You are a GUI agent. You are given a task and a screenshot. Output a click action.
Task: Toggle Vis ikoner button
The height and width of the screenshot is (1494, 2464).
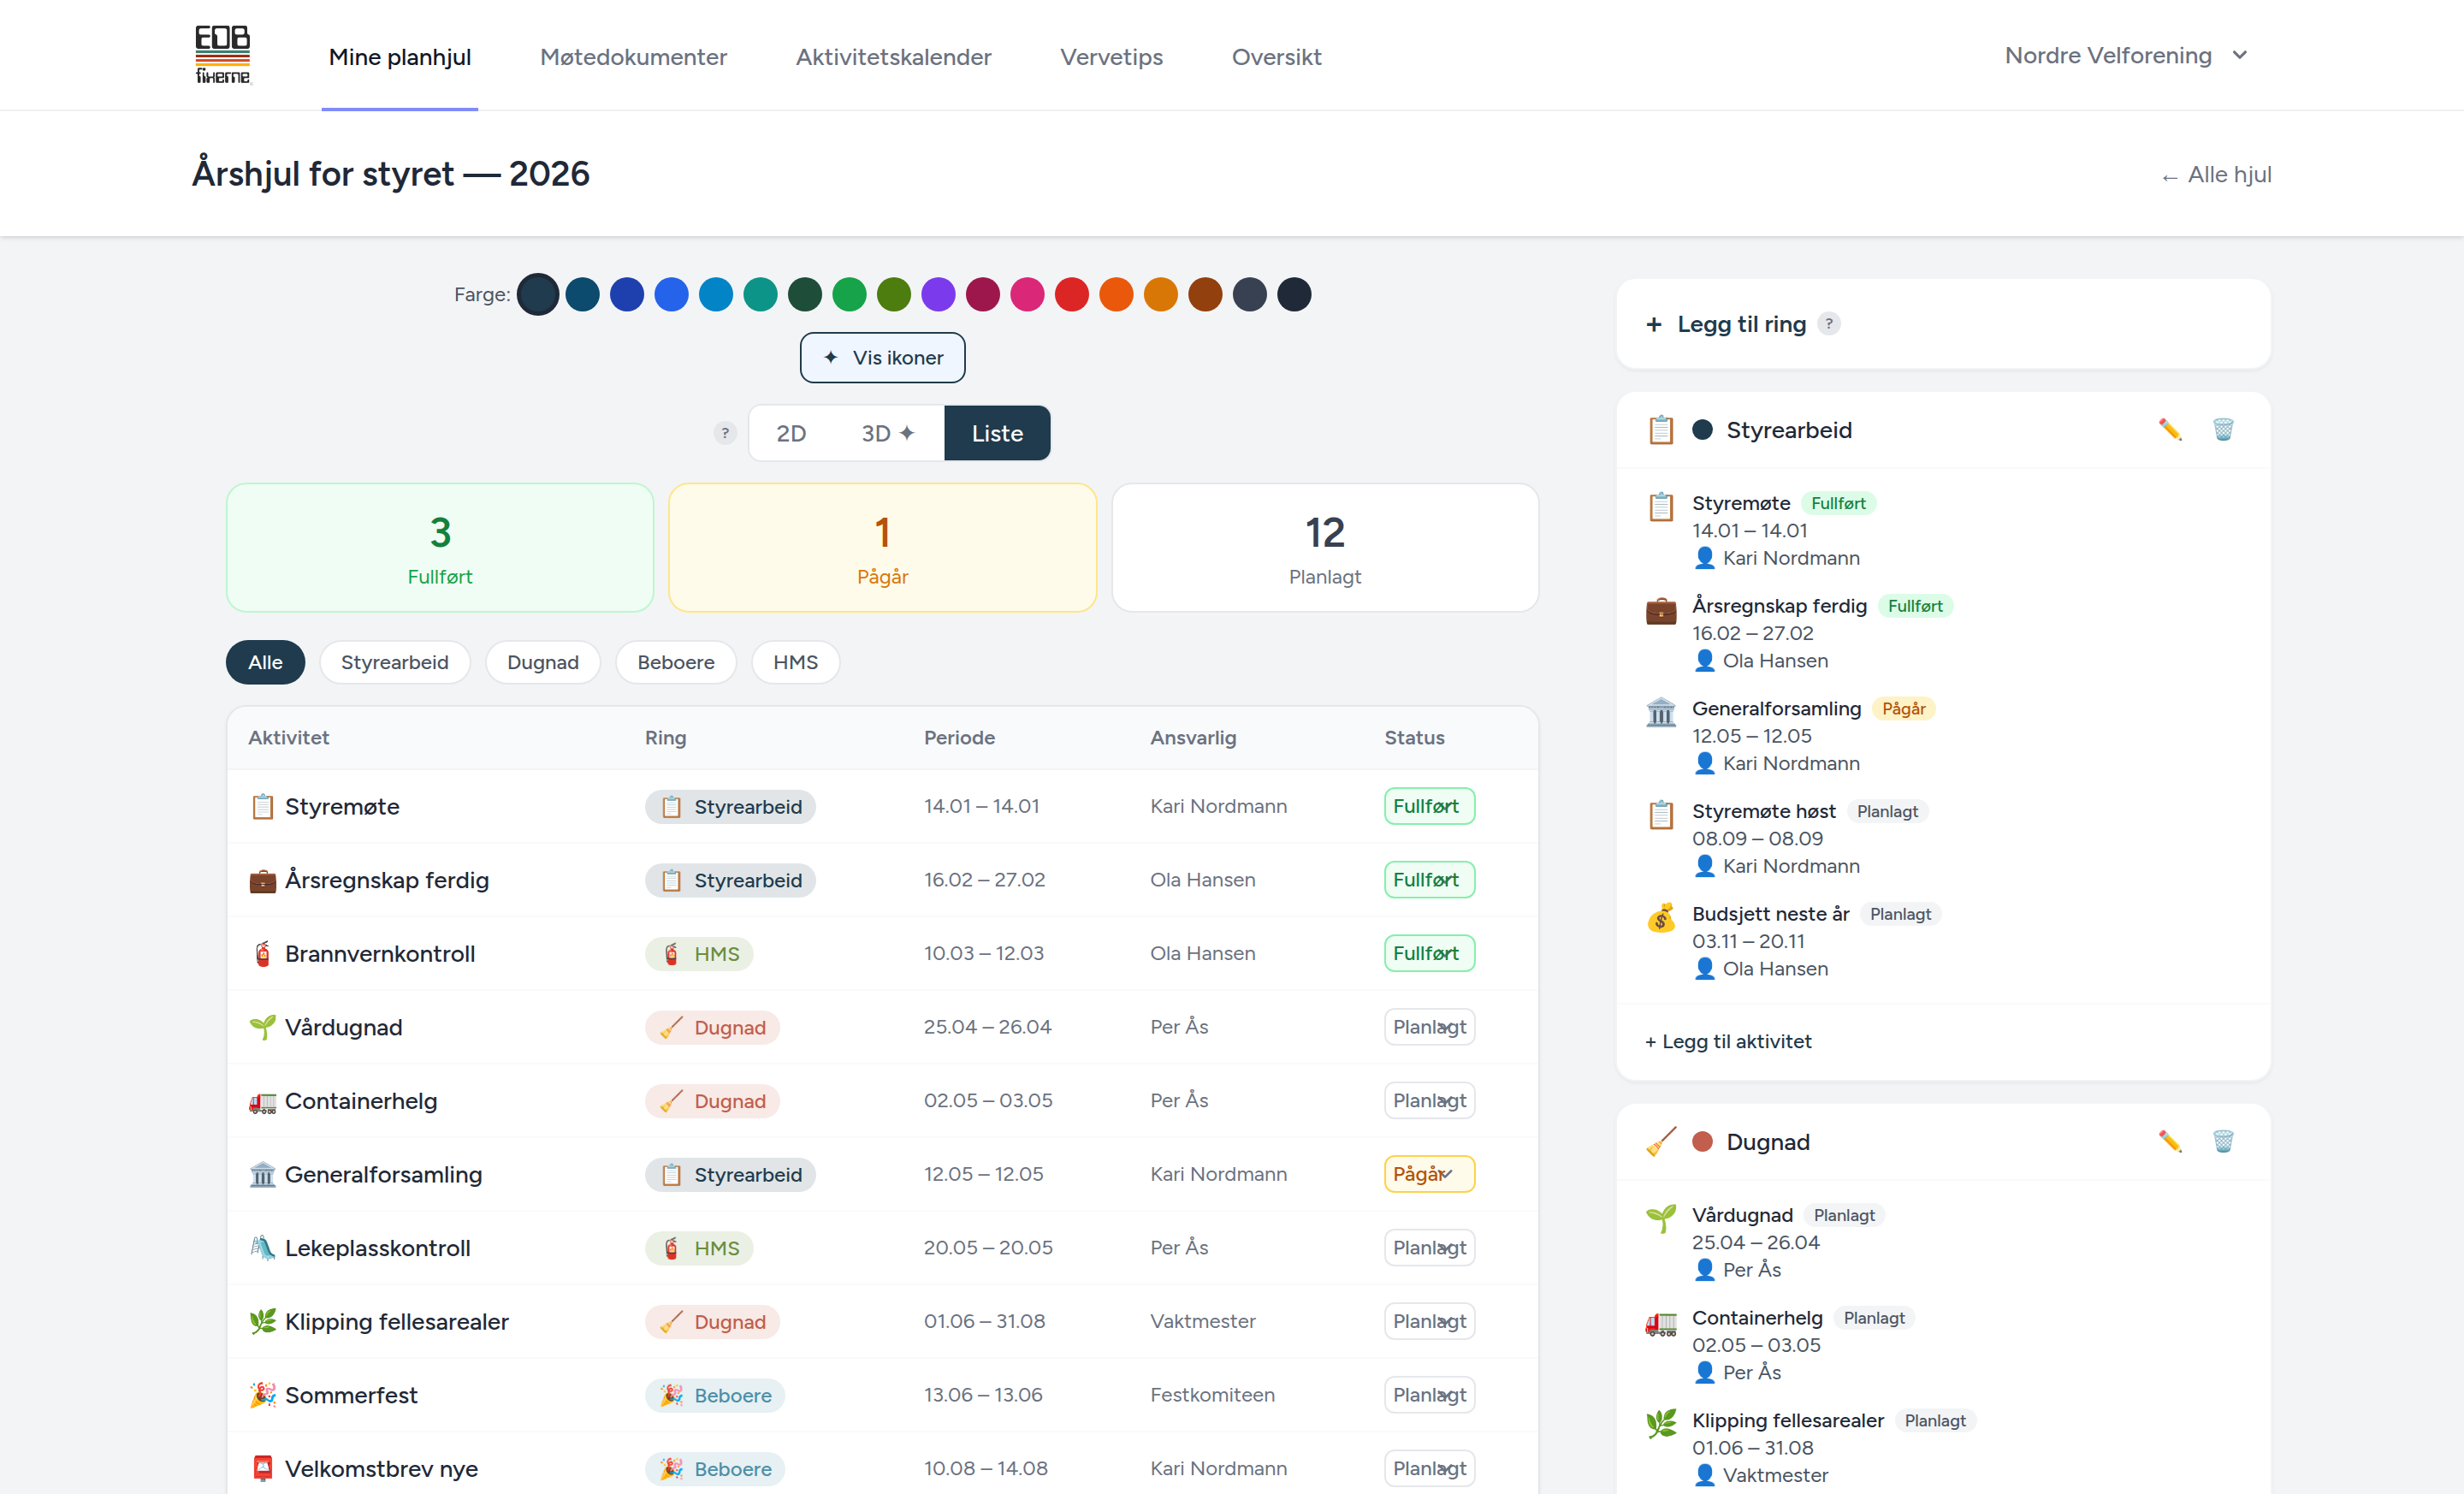click(882, 357)
